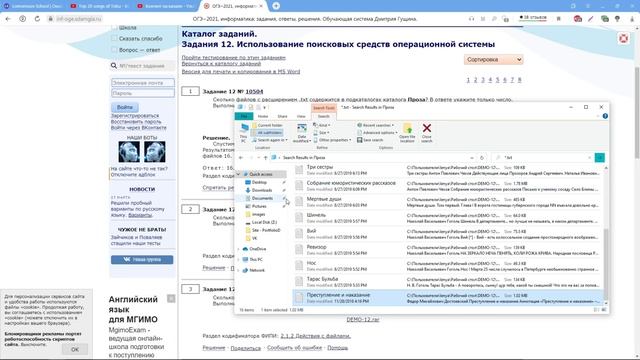Screen dimensions: 640x360
Task: Switch to the Home ribbon tab
Action: coord(263,116)
